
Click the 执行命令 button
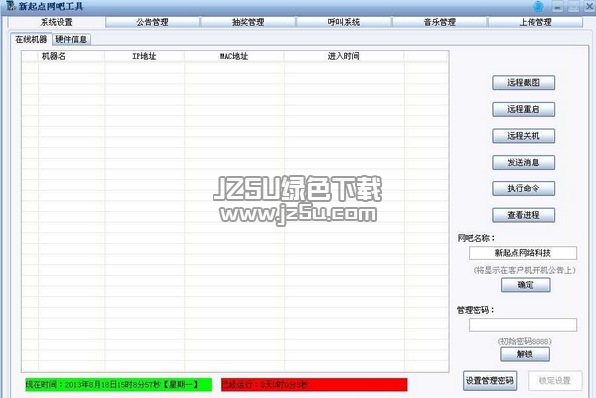(x=523, y=189)
